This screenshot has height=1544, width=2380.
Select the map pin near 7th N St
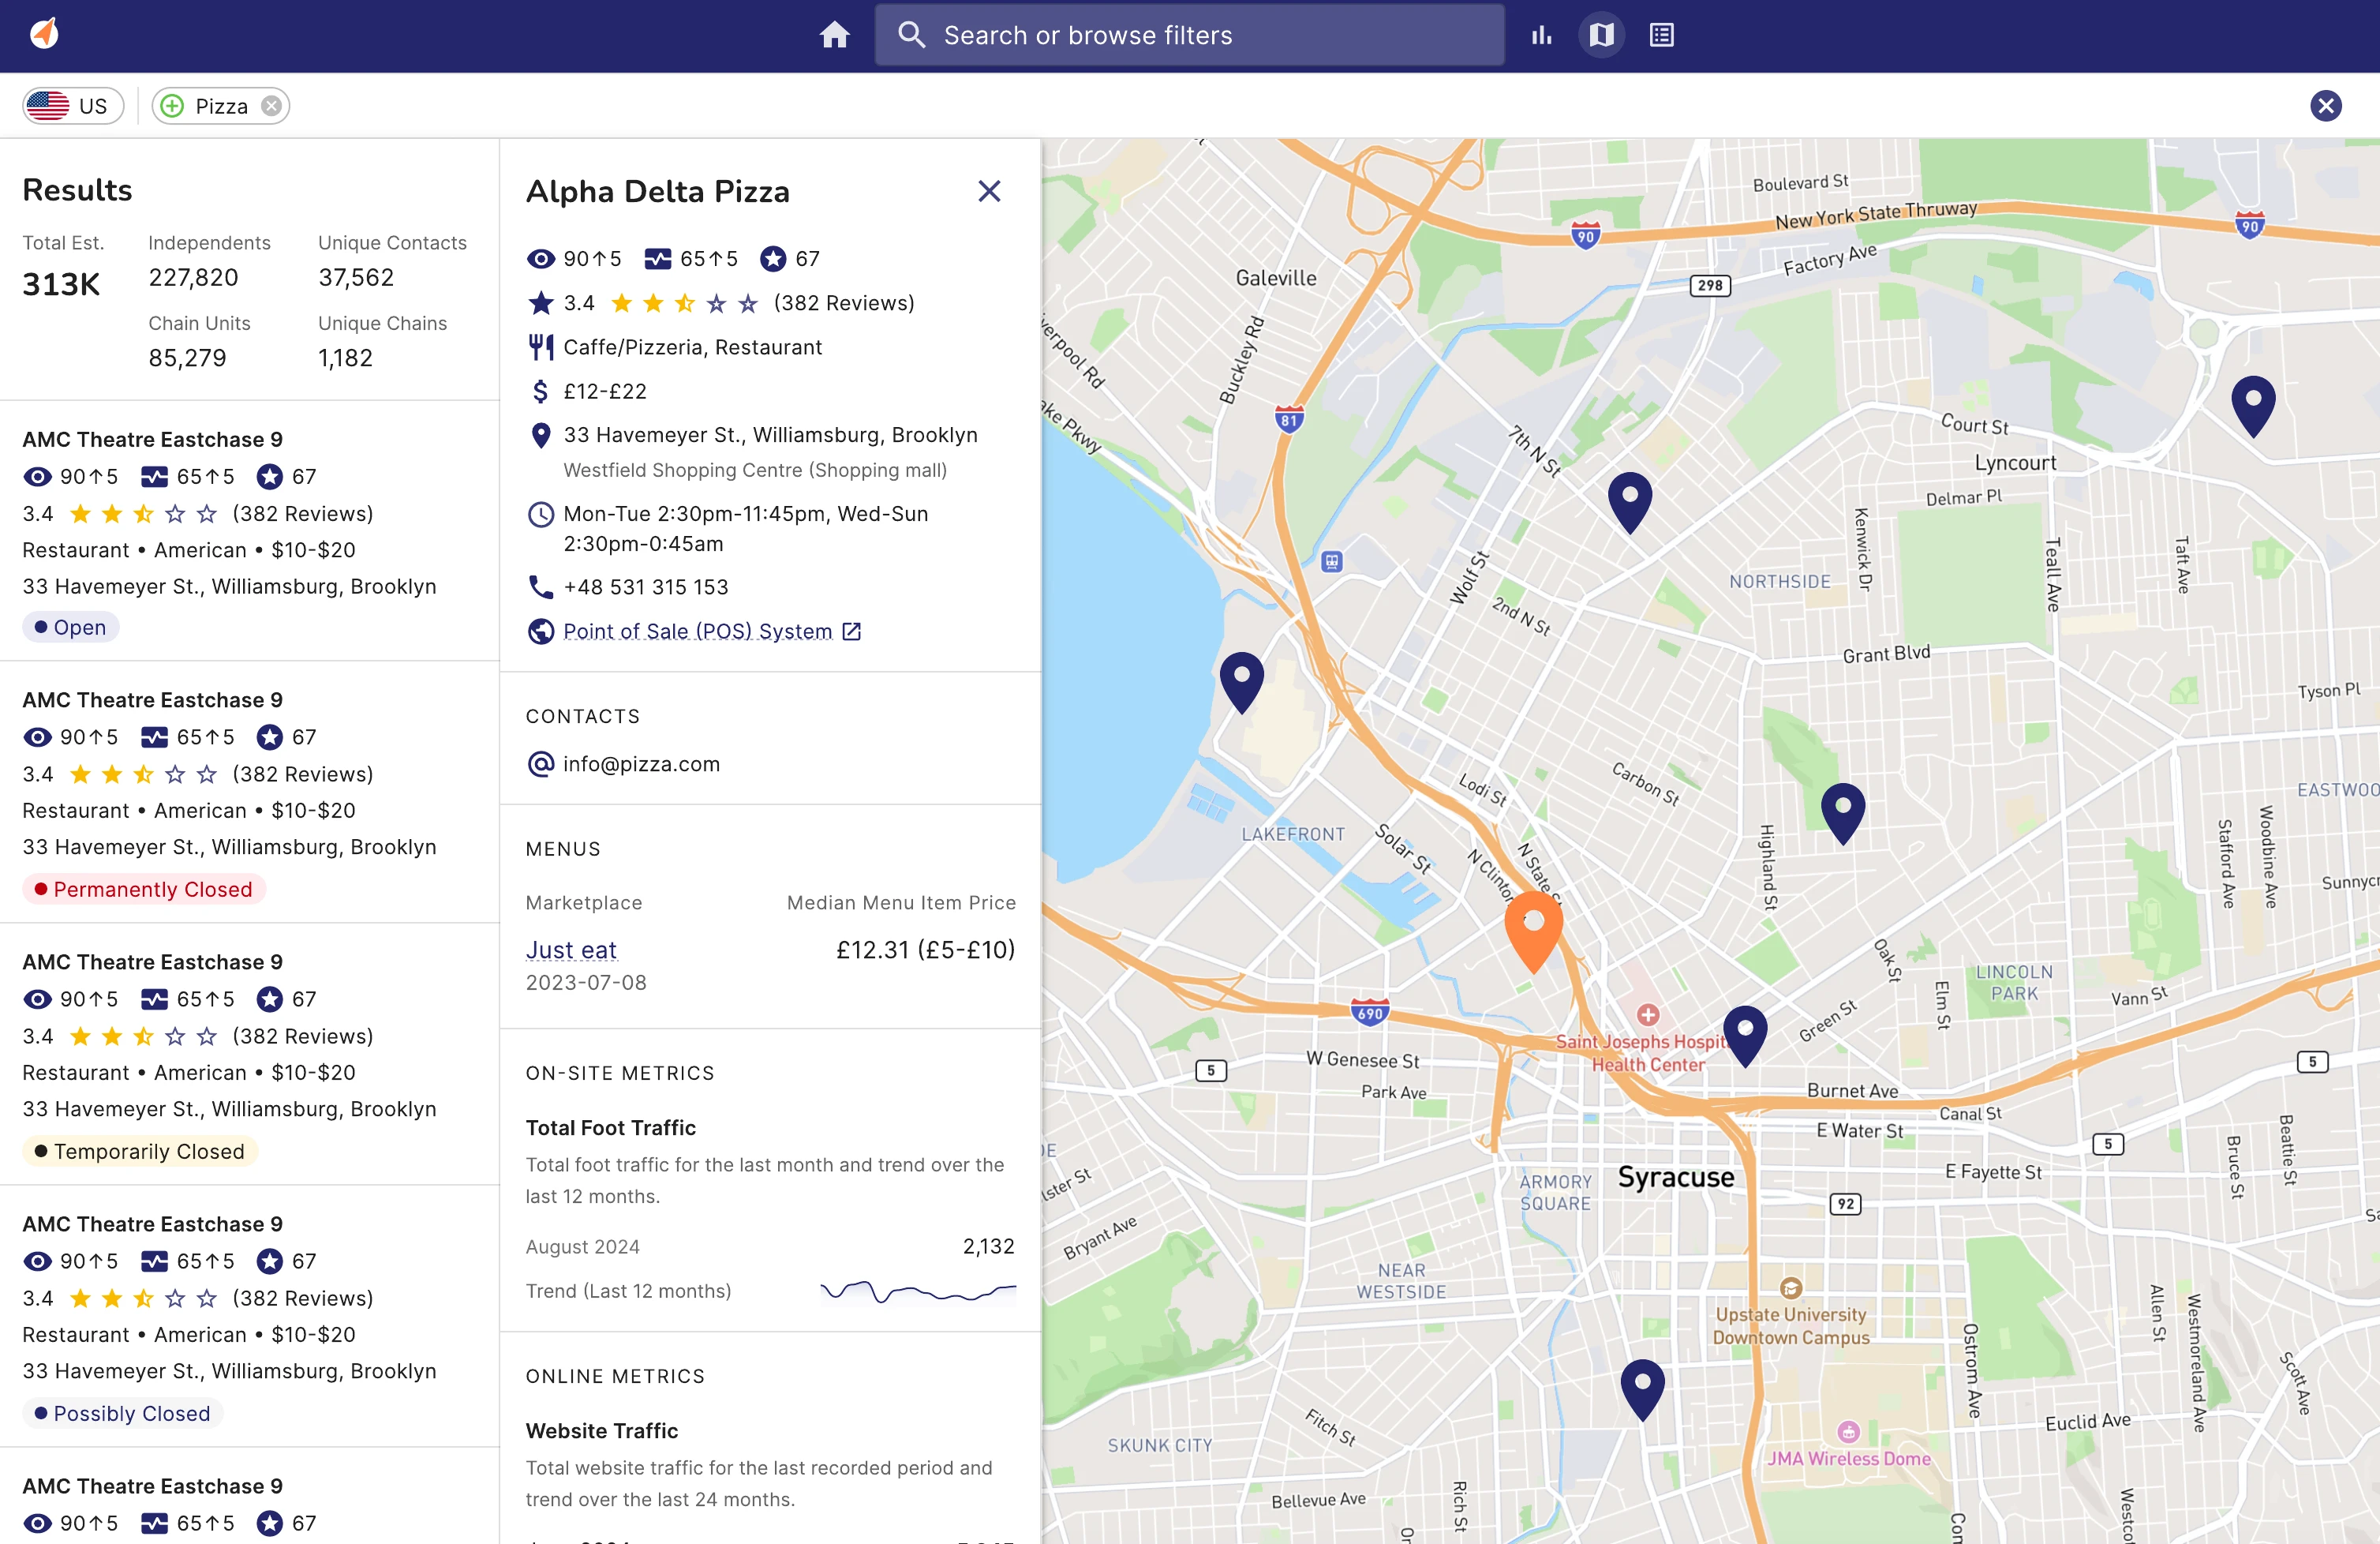click(x=1629, y=501)
